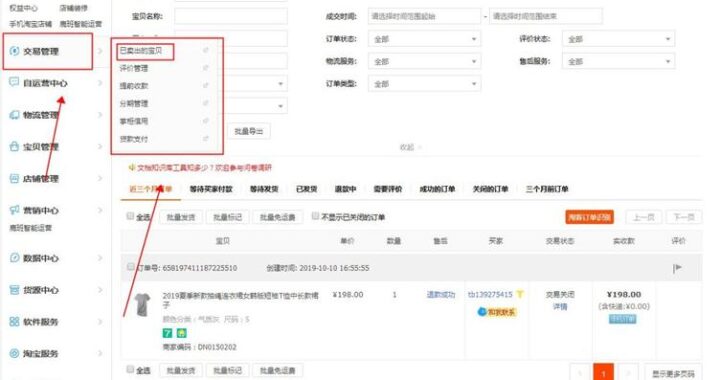Click external-link icon beside 分期管理

click(x=206, y=103)
